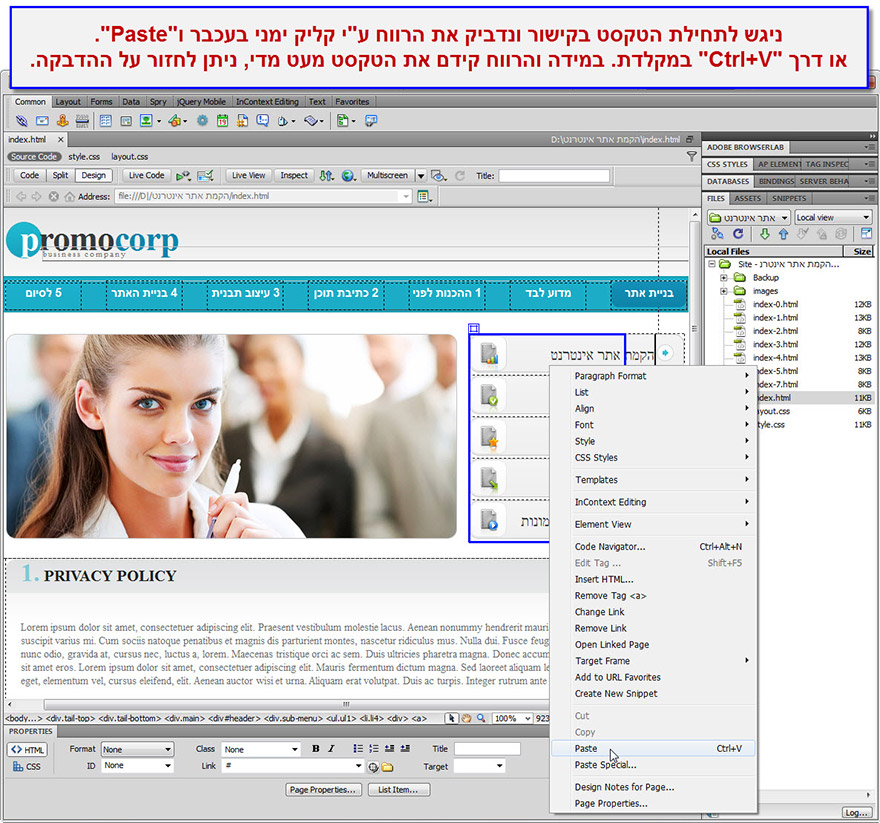Filter related files funnel icon
This screenshot has width=880, height=823.
(691, 157)
